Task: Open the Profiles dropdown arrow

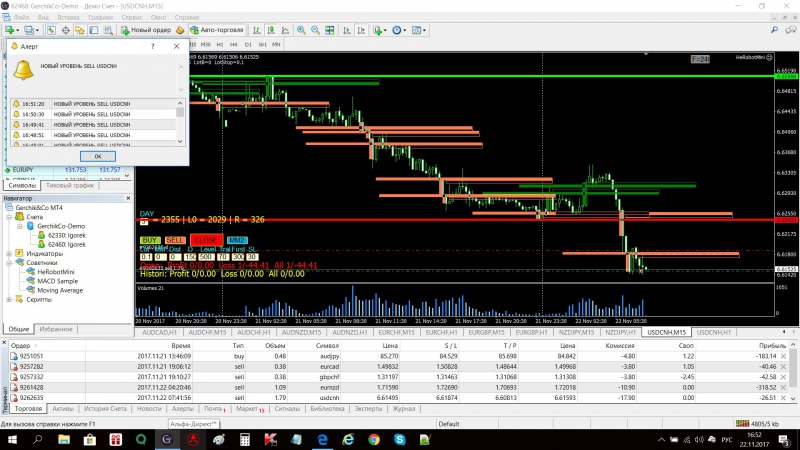Action: 37,31
